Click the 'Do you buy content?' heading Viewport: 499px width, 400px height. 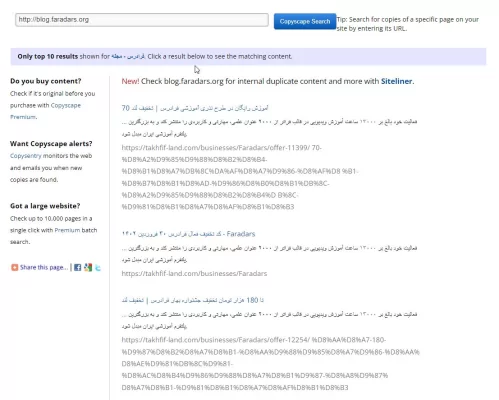click(x=46, y=81)
